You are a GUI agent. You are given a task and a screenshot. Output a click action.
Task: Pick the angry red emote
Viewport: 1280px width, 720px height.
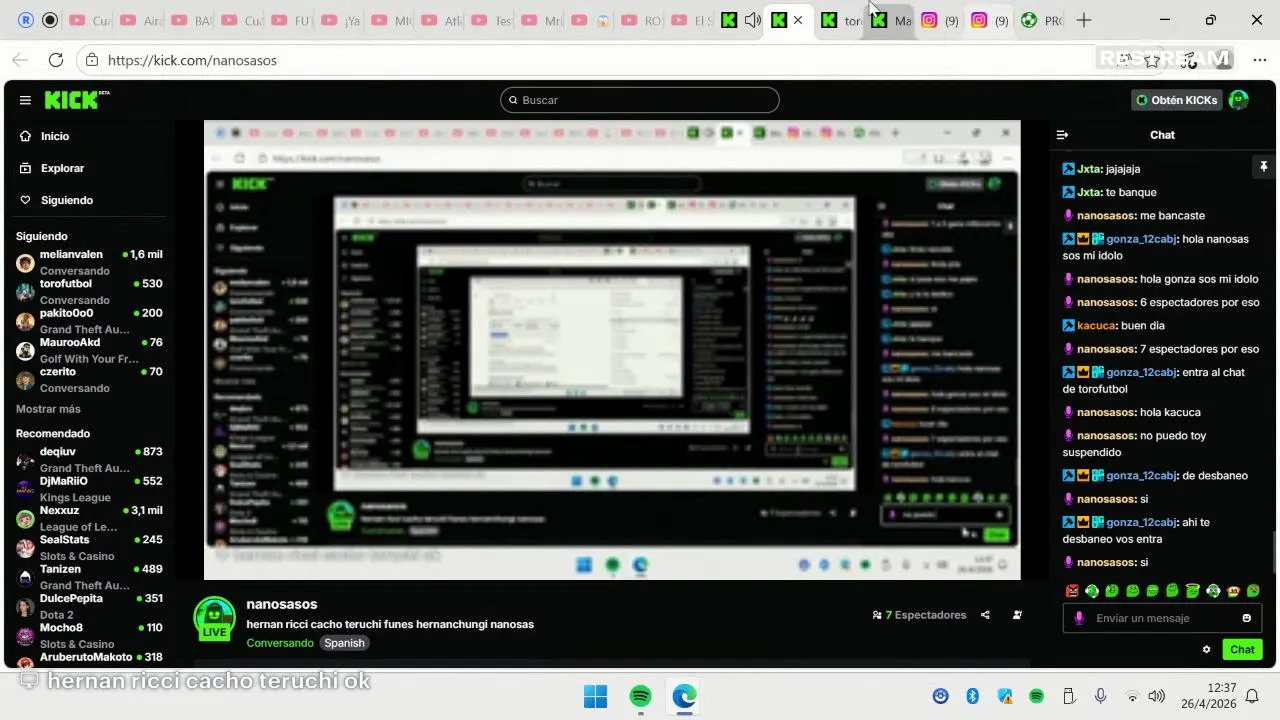(x=1072, y=591)
